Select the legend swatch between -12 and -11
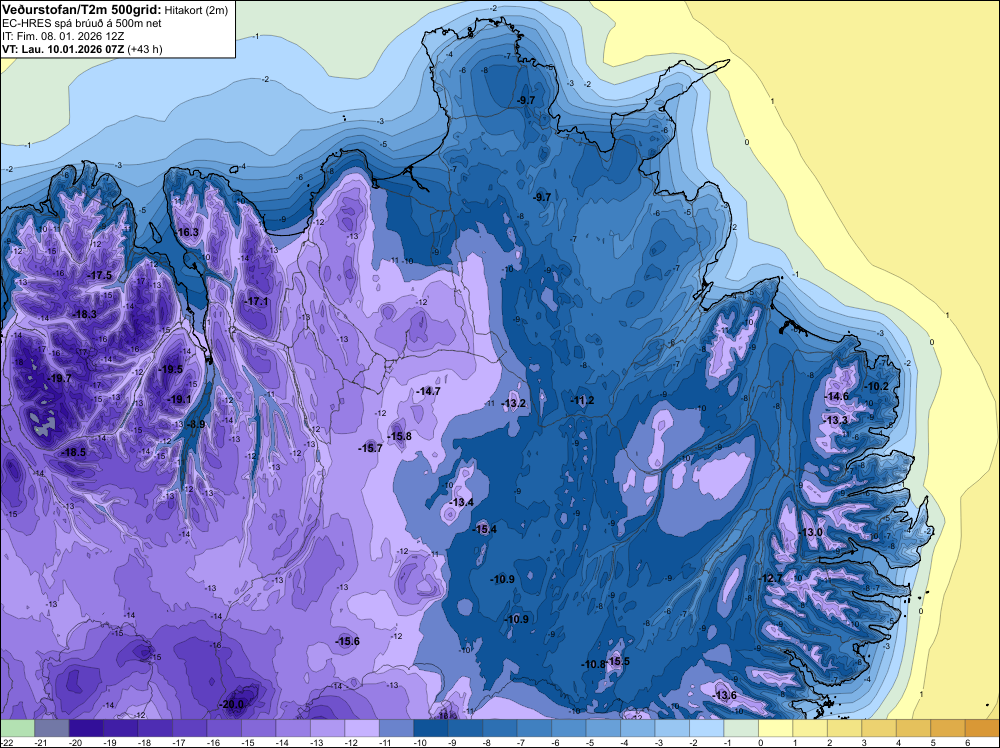This screenshot has width=1000, height=748. pos(362,728)
